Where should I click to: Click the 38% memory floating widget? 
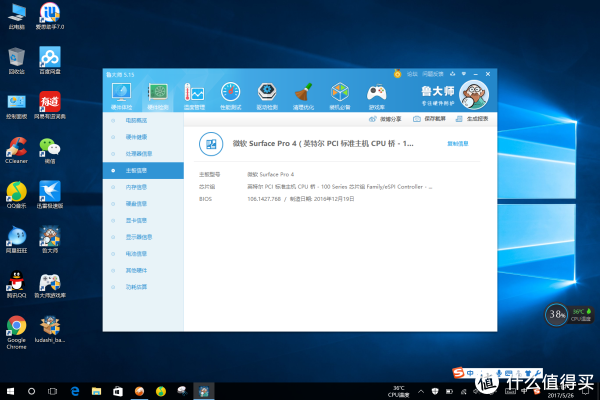[556, 315]
